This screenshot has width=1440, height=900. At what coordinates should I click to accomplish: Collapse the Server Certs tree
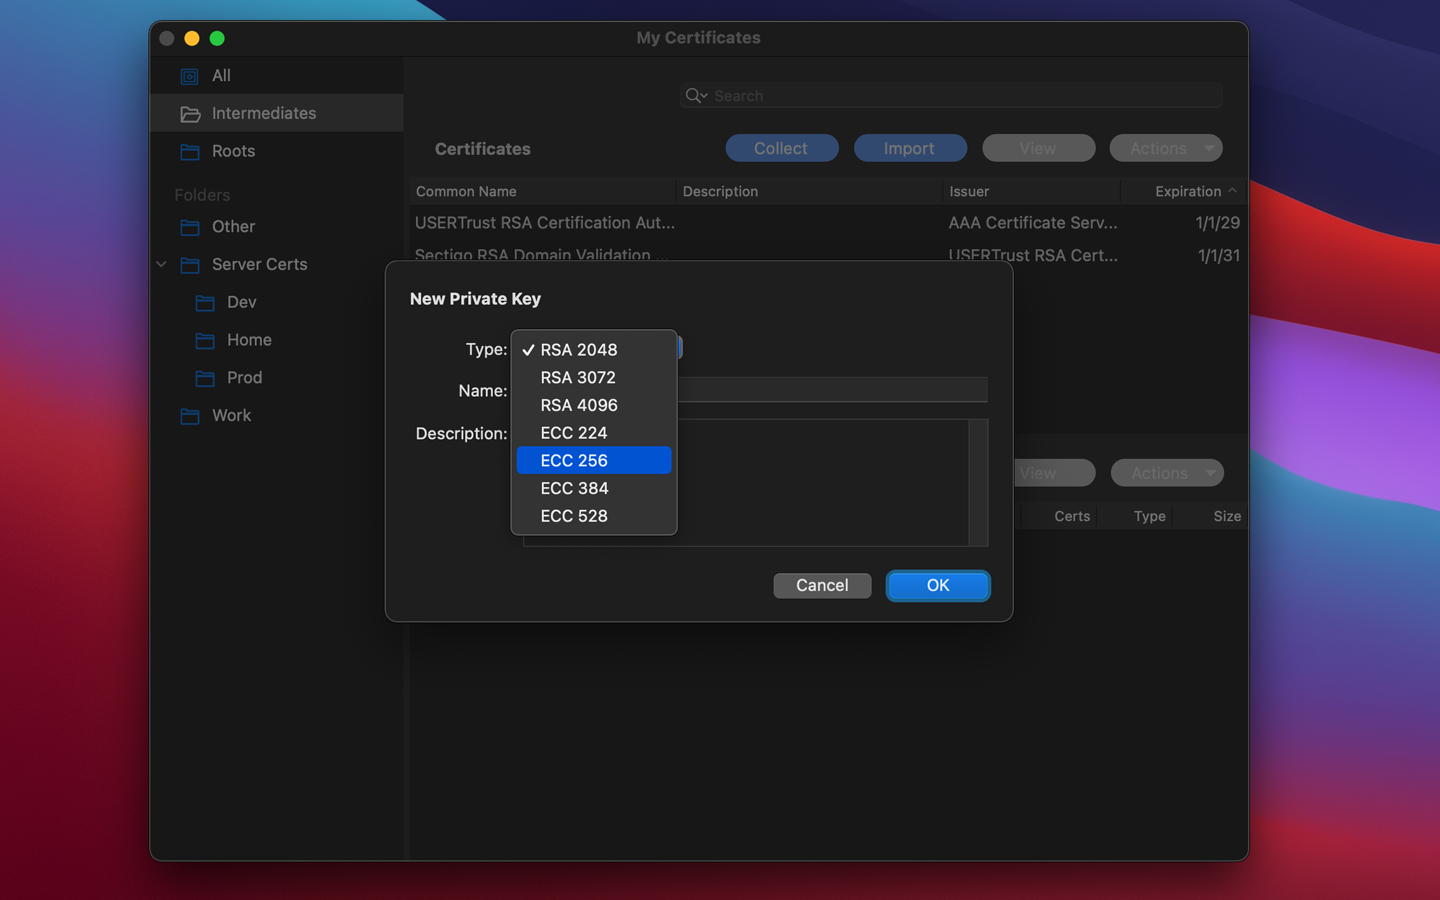click(161, 264)
